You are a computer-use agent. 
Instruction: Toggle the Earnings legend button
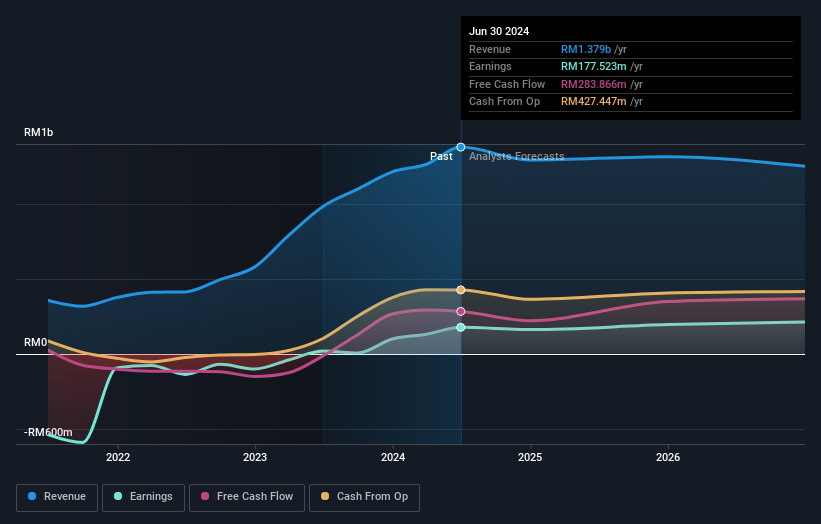143,497
